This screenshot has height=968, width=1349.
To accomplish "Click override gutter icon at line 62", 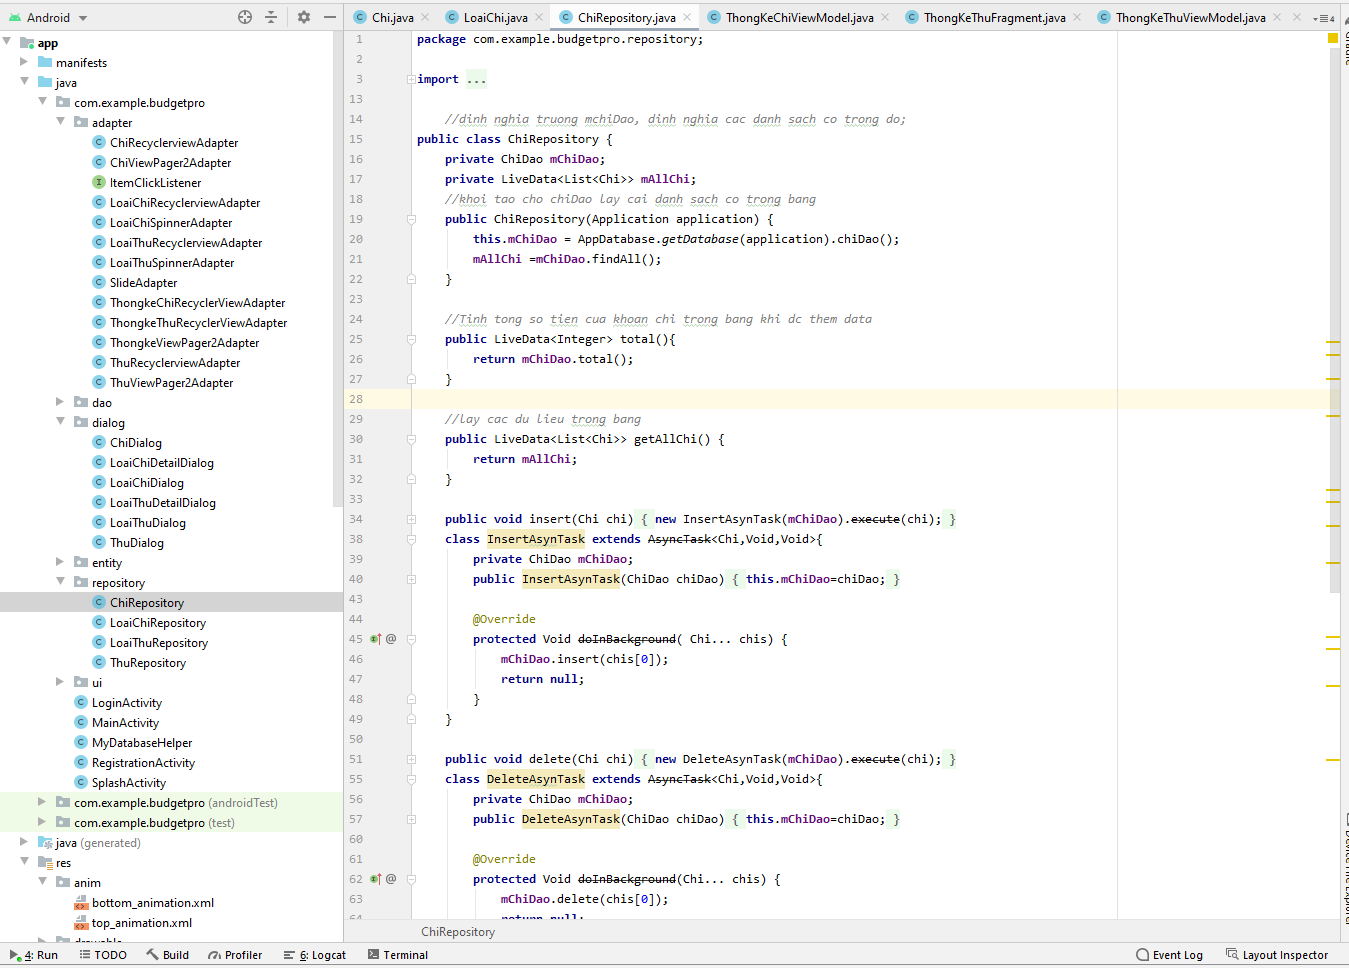I will (x=376, y=879).
